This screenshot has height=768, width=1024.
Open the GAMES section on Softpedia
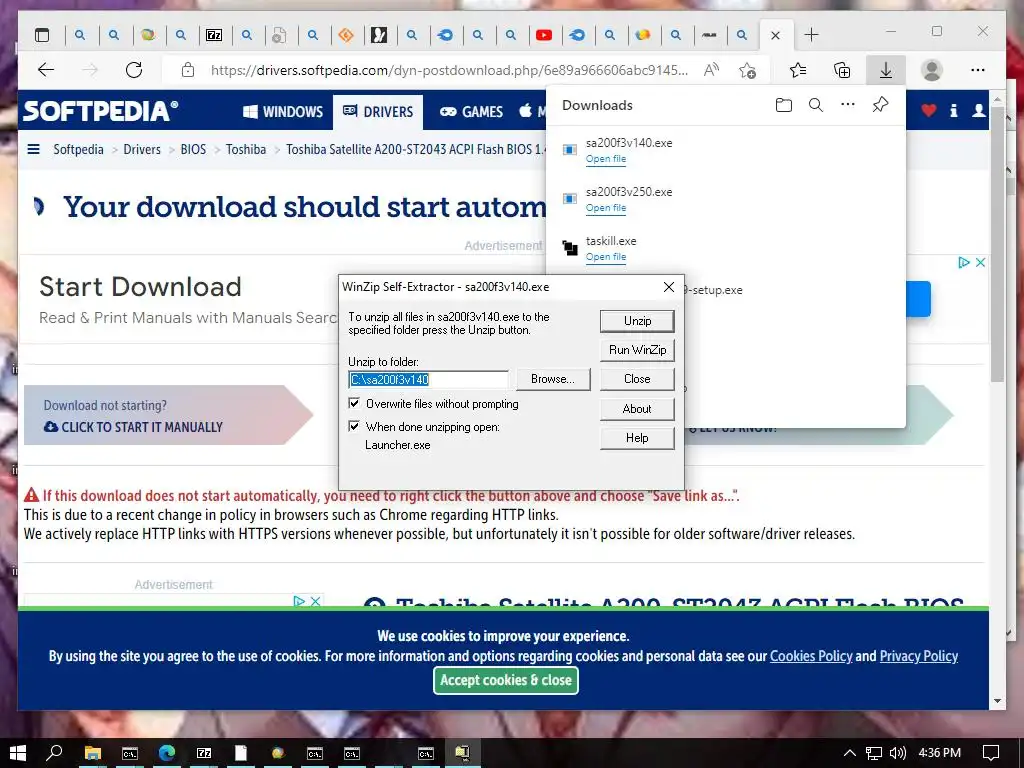click(471, 112)
